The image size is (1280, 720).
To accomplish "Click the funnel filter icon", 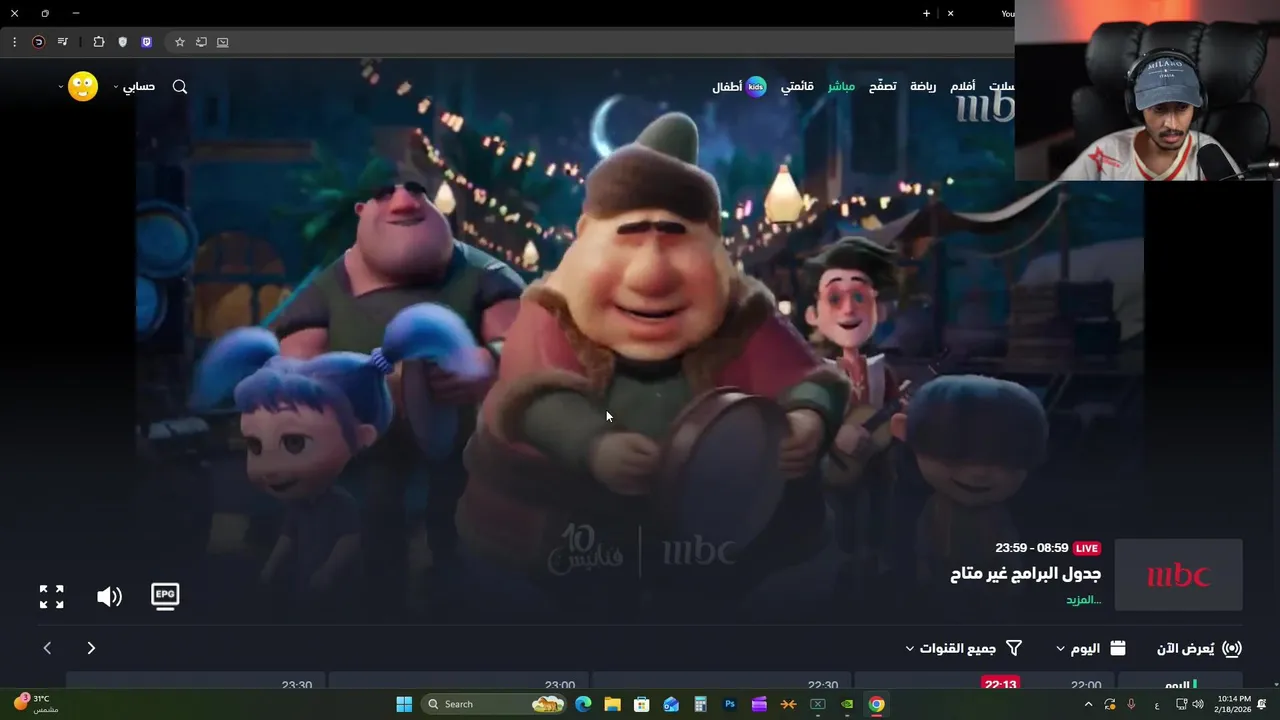I will click(1013, 648).
